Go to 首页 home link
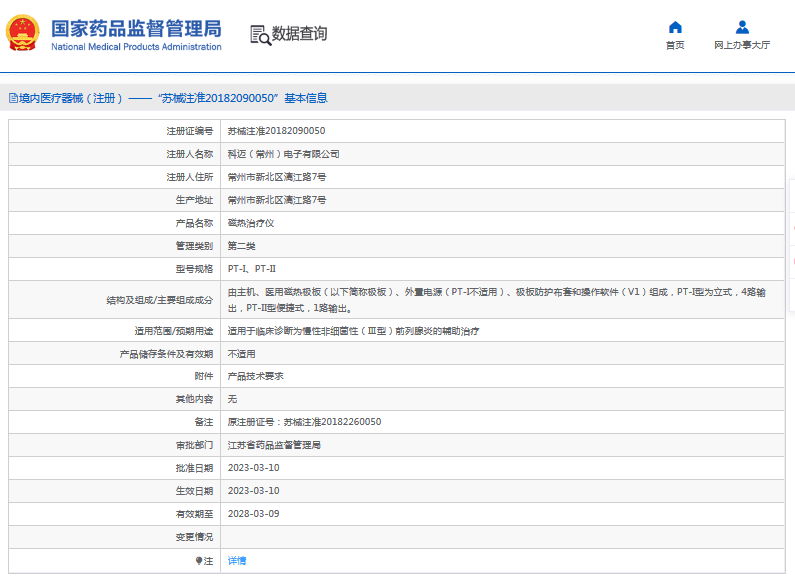This screenshot has height=581, width=795. click(675, 45)
